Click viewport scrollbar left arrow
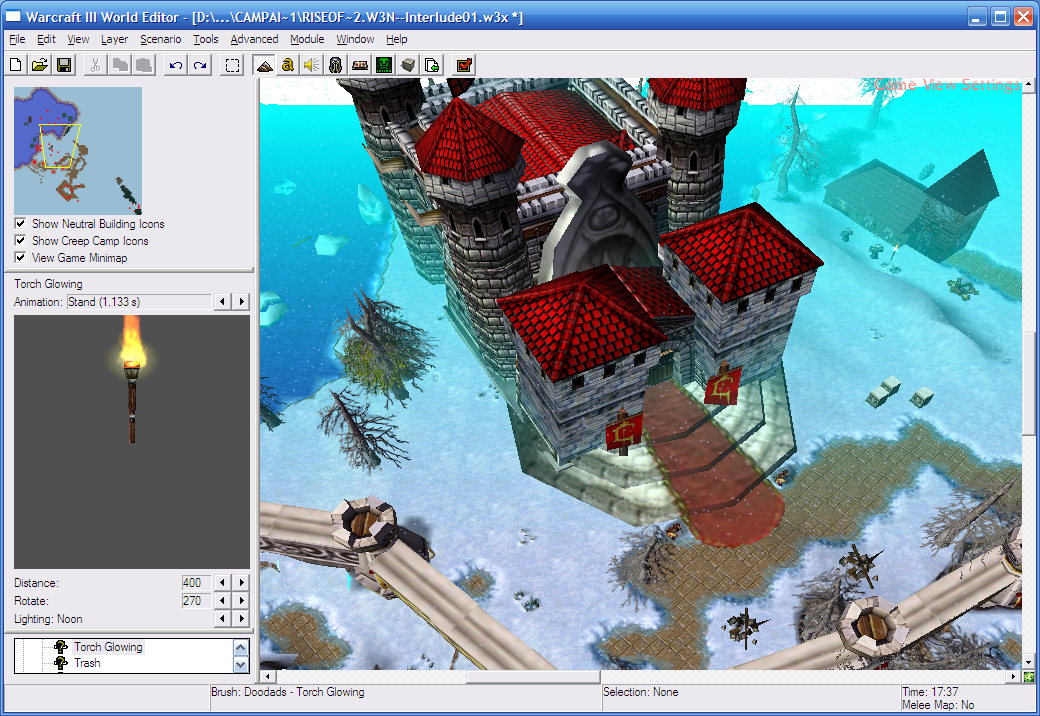The height and width of the screenshot is (716, 1040). tap(267, 677)
